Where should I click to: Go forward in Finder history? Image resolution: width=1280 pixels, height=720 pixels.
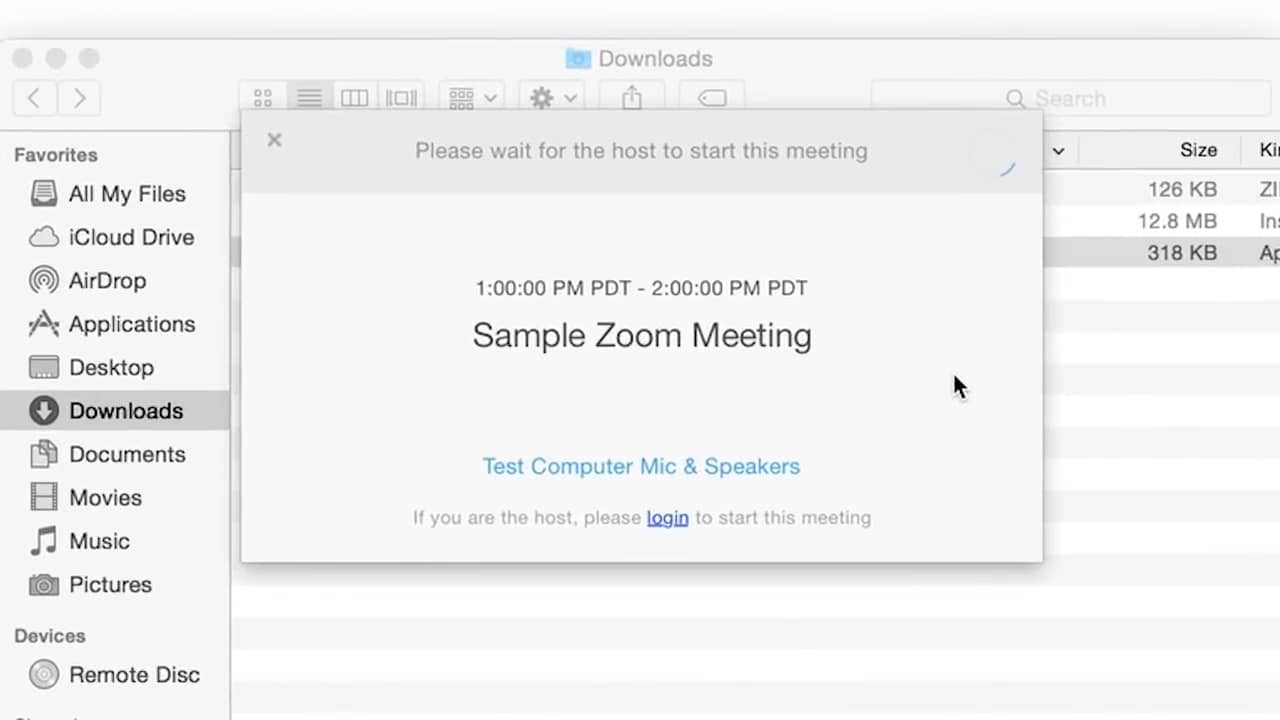(79, 98)
